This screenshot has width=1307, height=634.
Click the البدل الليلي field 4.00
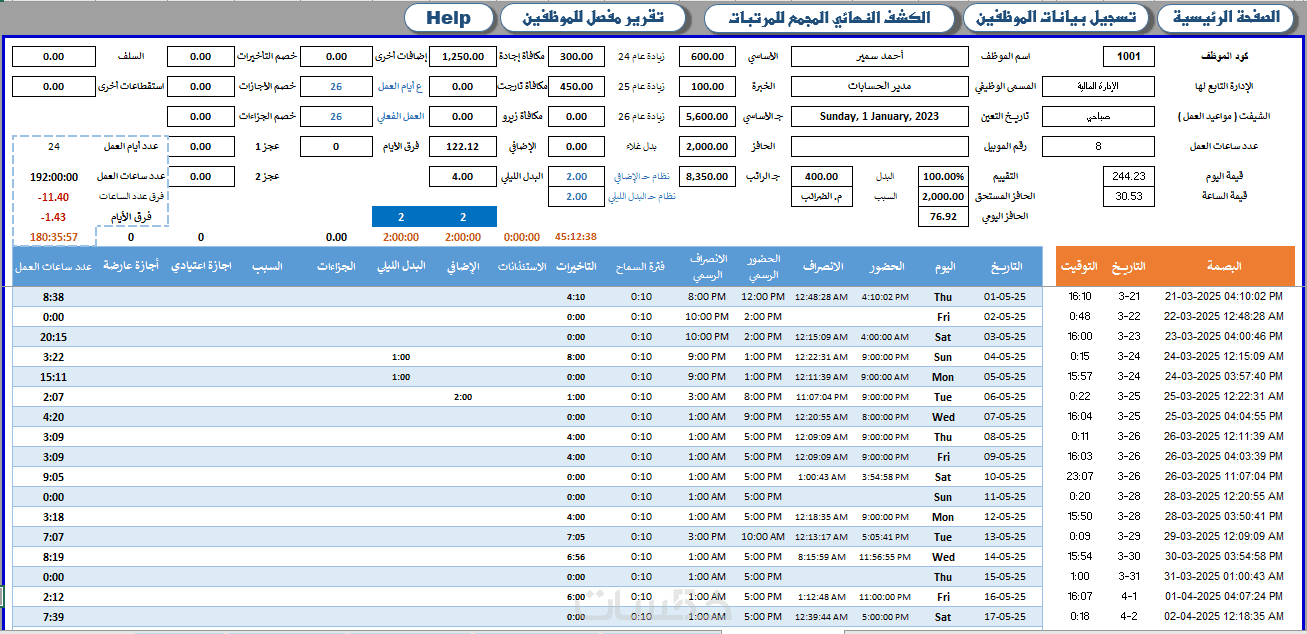click(462, 177)
